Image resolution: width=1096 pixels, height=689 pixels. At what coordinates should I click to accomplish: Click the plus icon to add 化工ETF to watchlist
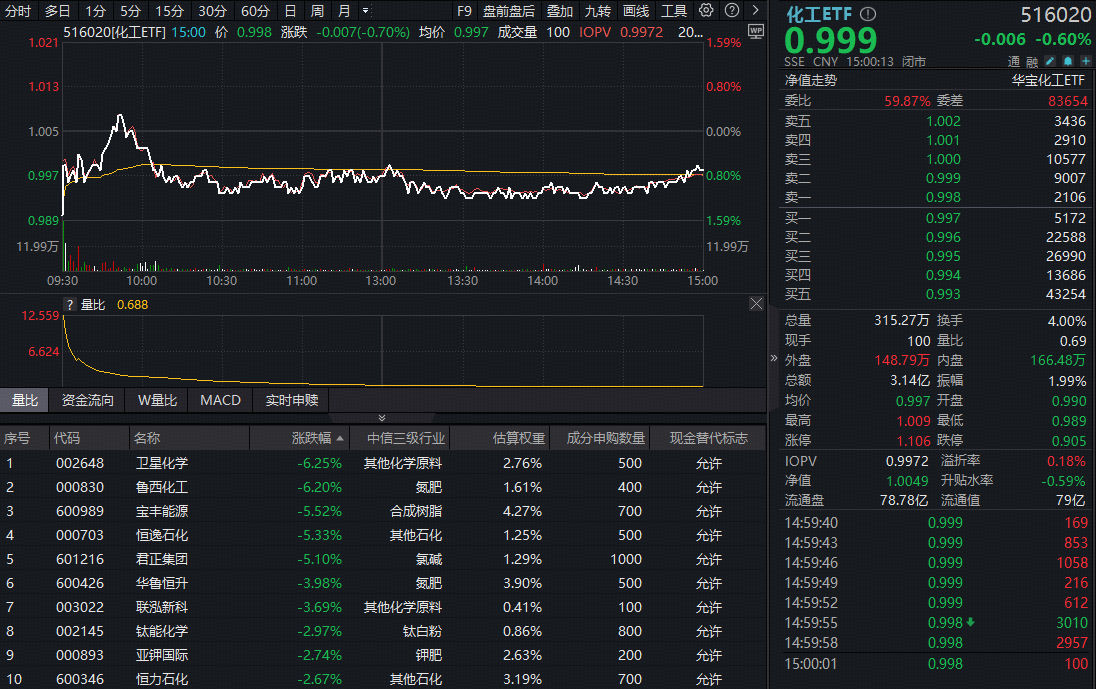(x=1086, y=61)
